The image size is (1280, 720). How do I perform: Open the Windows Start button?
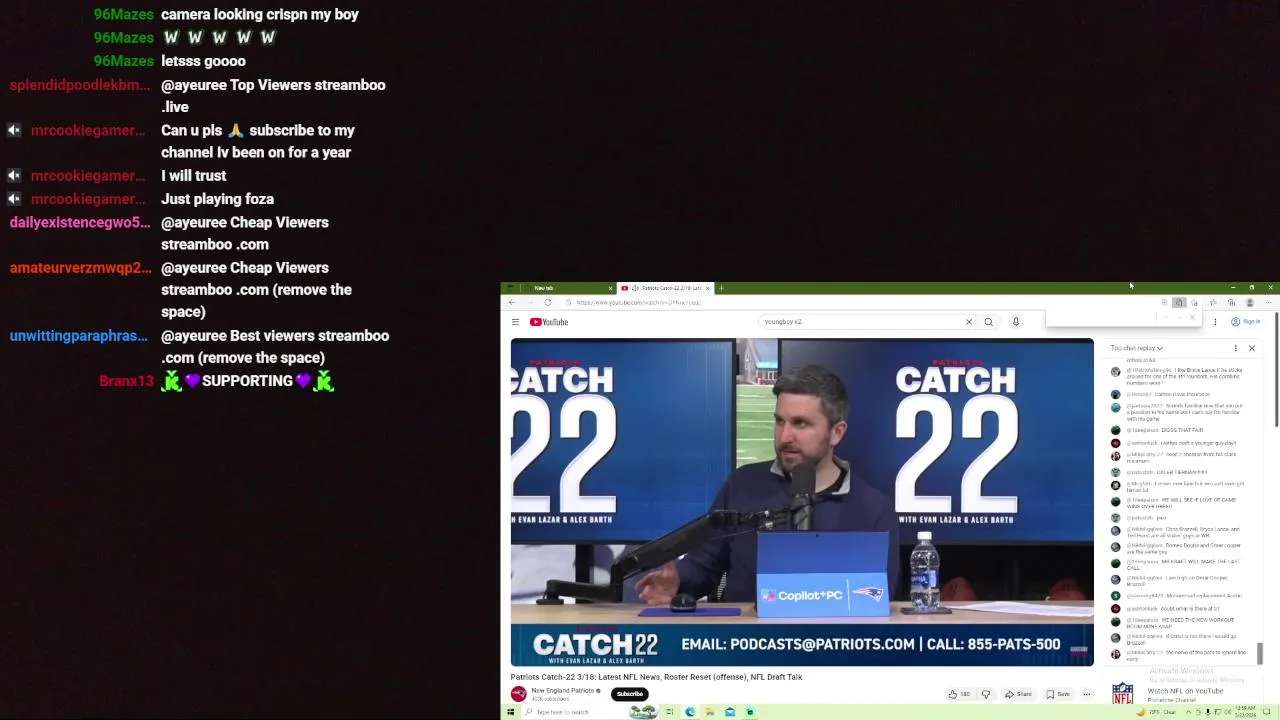(x=510, y=712)
